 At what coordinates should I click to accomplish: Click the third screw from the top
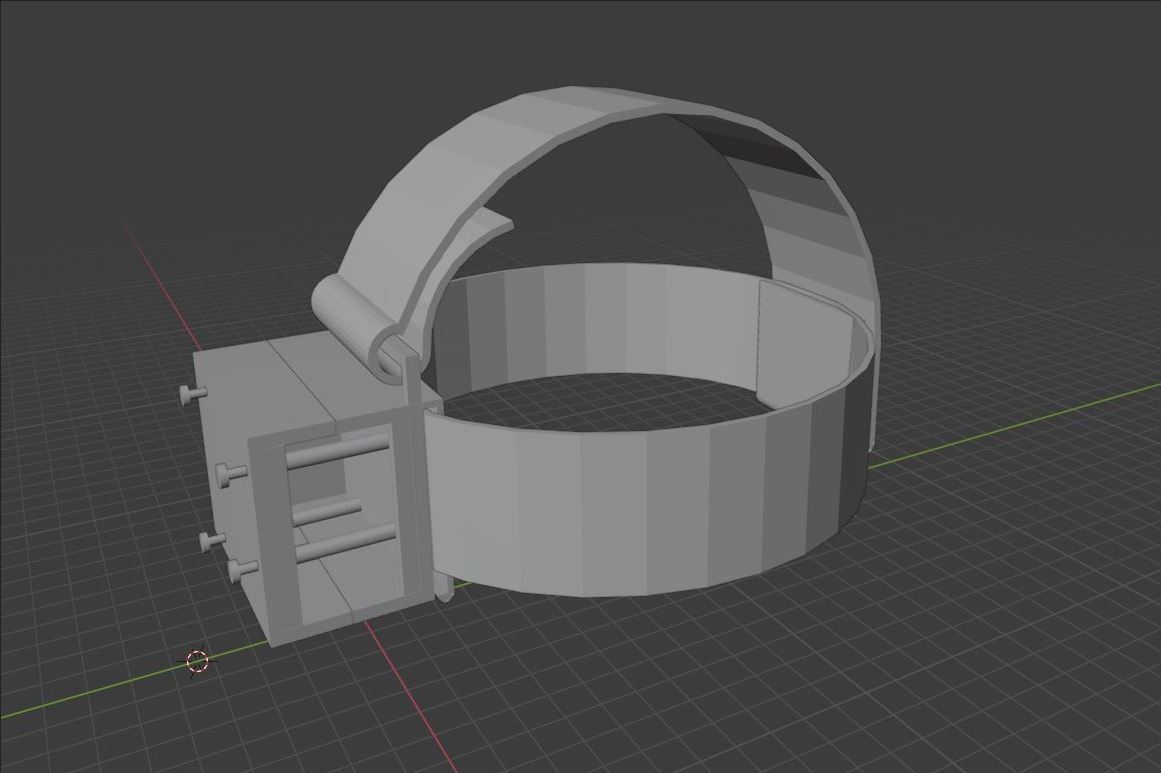pos(212,542)
